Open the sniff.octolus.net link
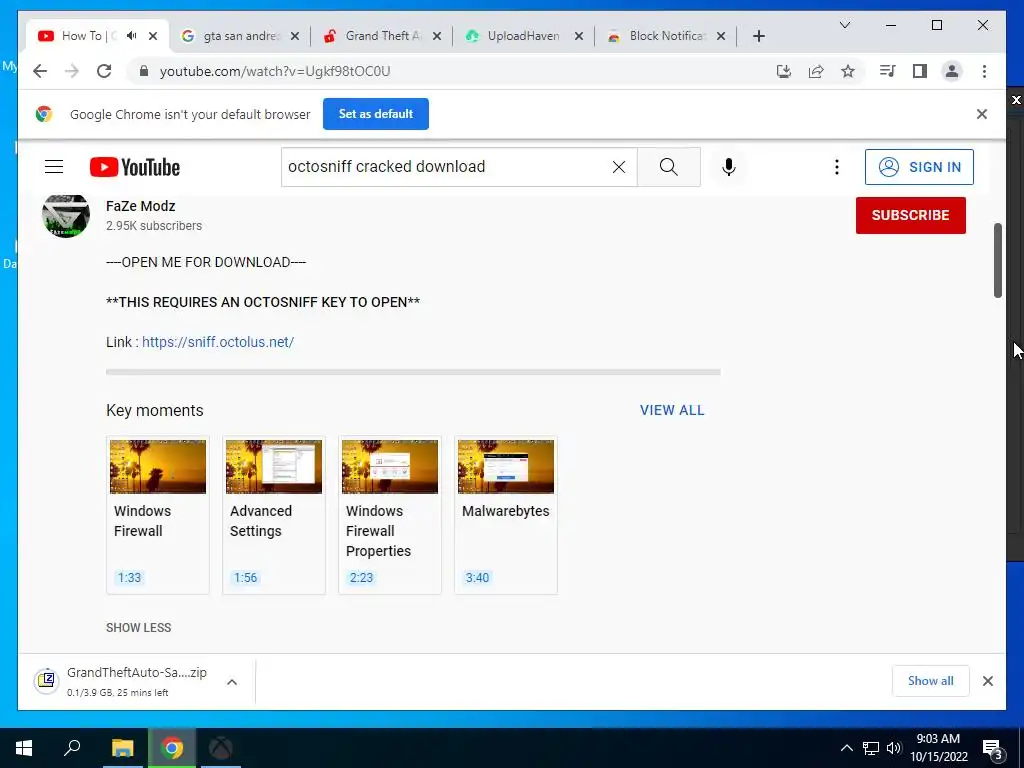Viewport: 1024px width, 768px height. tap(218, 342)
